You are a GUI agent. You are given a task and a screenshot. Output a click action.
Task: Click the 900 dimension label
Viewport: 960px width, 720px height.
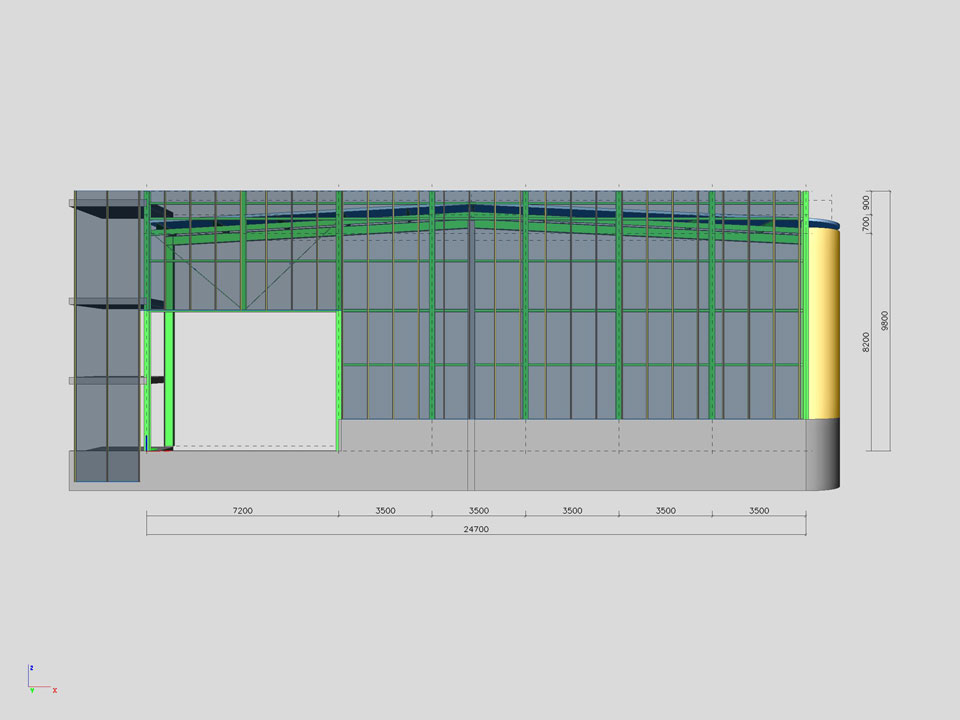866,203
